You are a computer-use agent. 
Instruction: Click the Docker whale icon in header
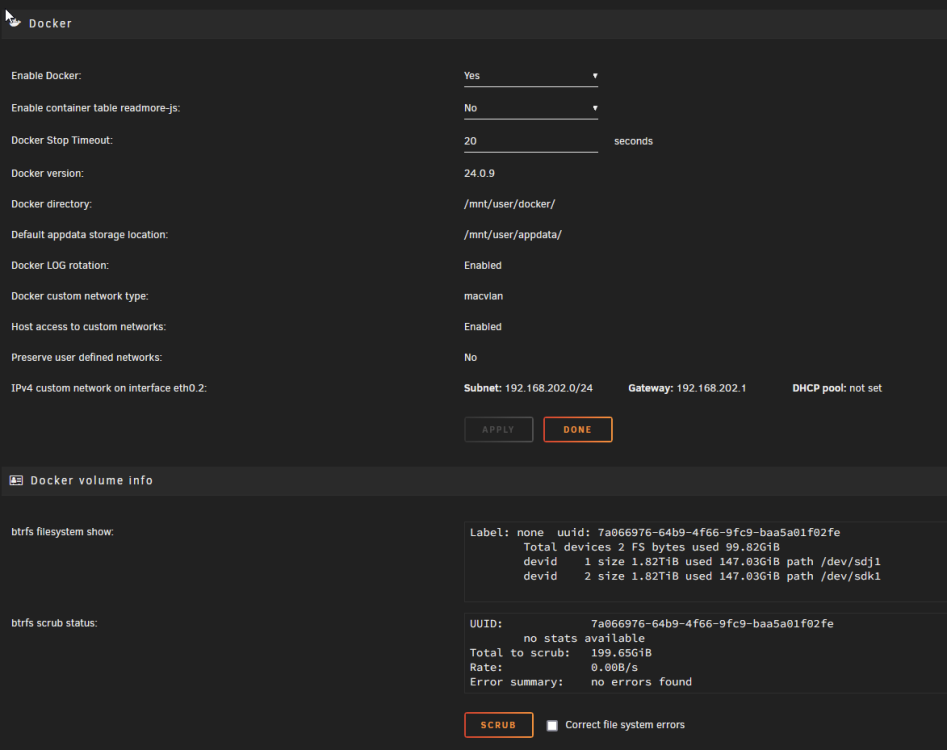click(x=14, y=23)
